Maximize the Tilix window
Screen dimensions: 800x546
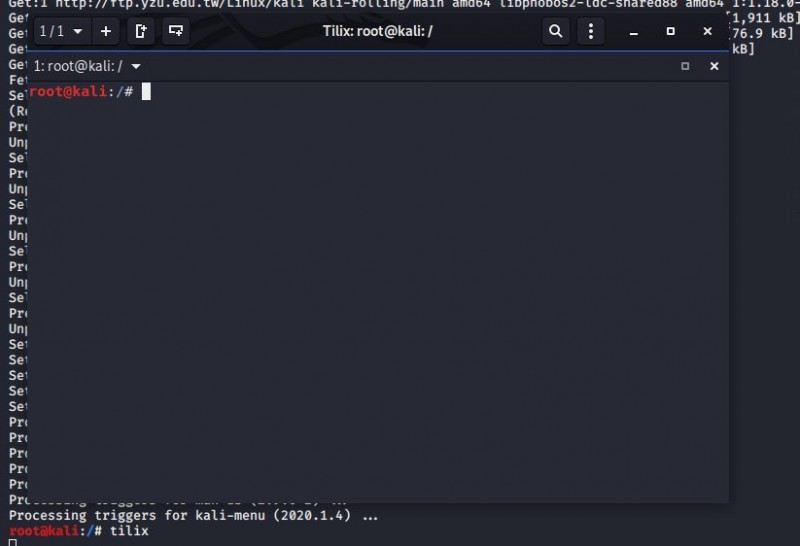click(670, 32)
